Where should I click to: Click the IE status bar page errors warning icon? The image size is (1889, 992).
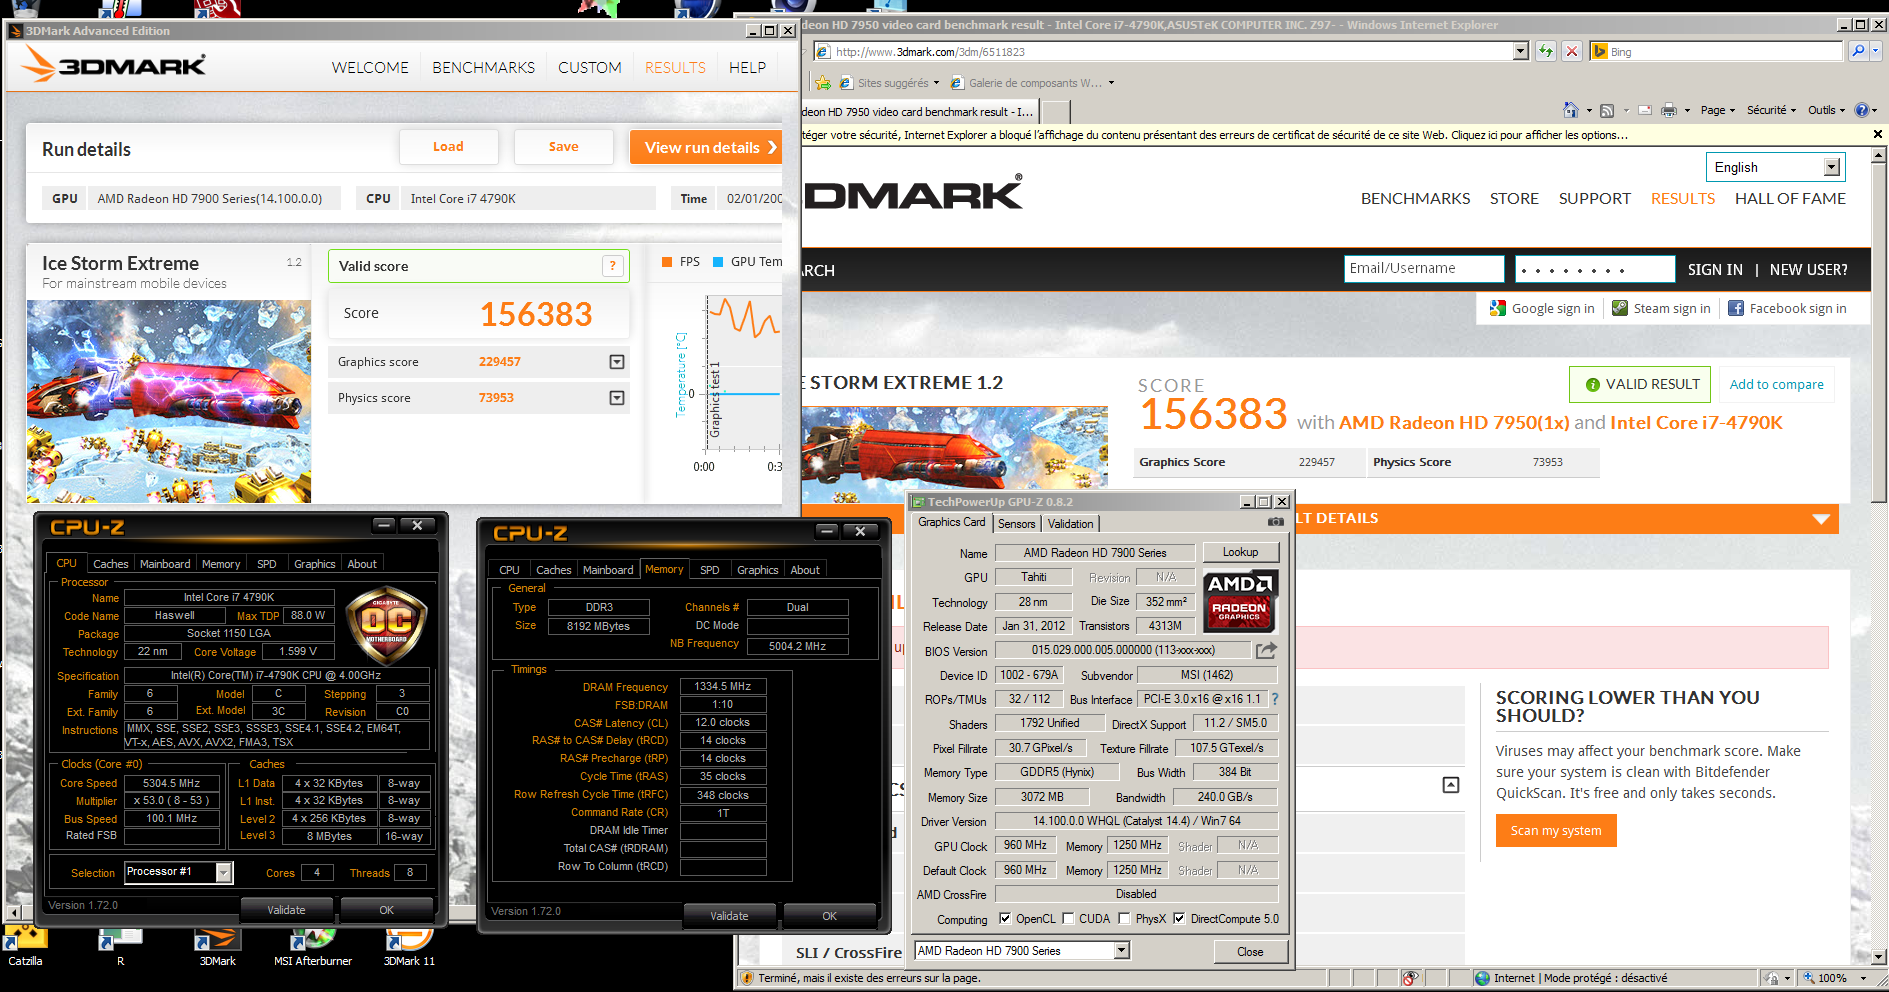coord(746,978)
